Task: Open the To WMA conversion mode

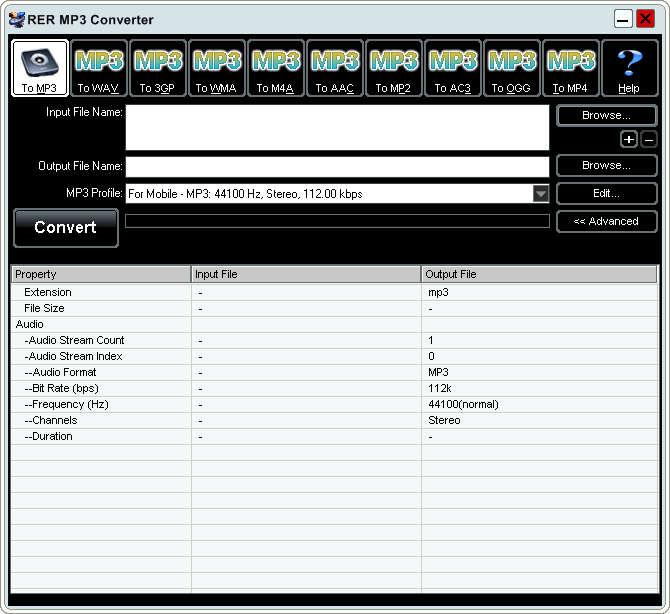Action: [x=217, y=68]
